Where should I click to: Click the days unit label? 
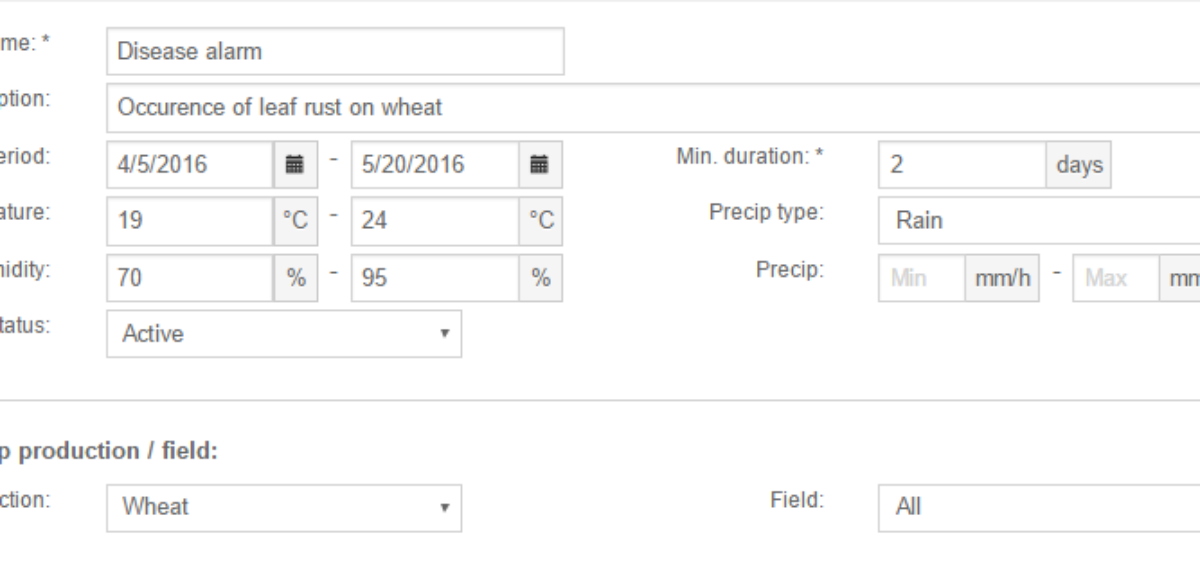[1079, 165]
